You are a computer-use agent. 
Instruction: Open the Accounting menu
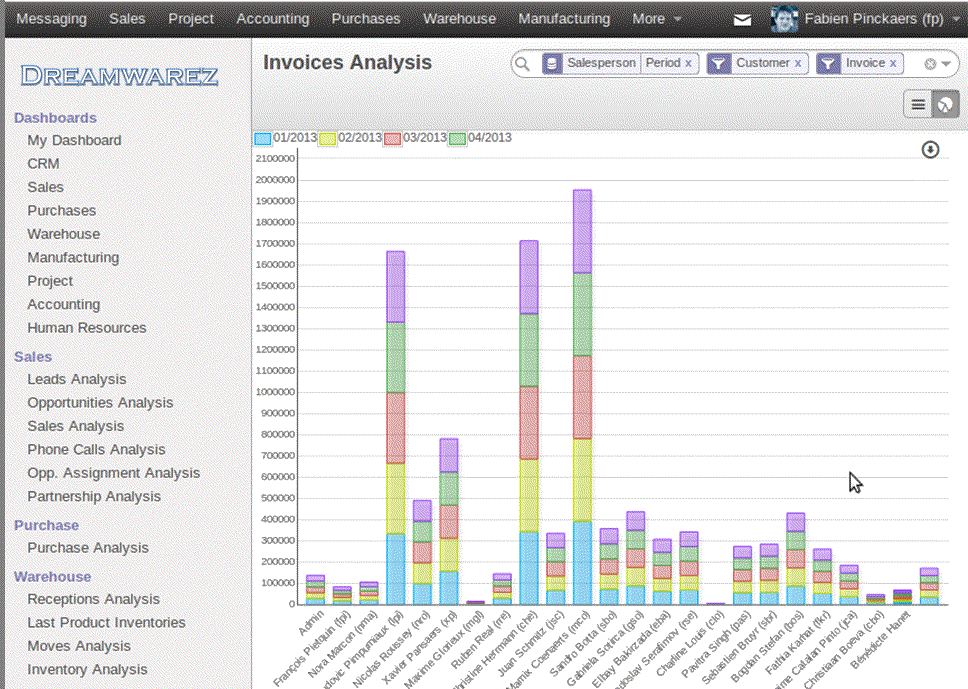[272, 18]
